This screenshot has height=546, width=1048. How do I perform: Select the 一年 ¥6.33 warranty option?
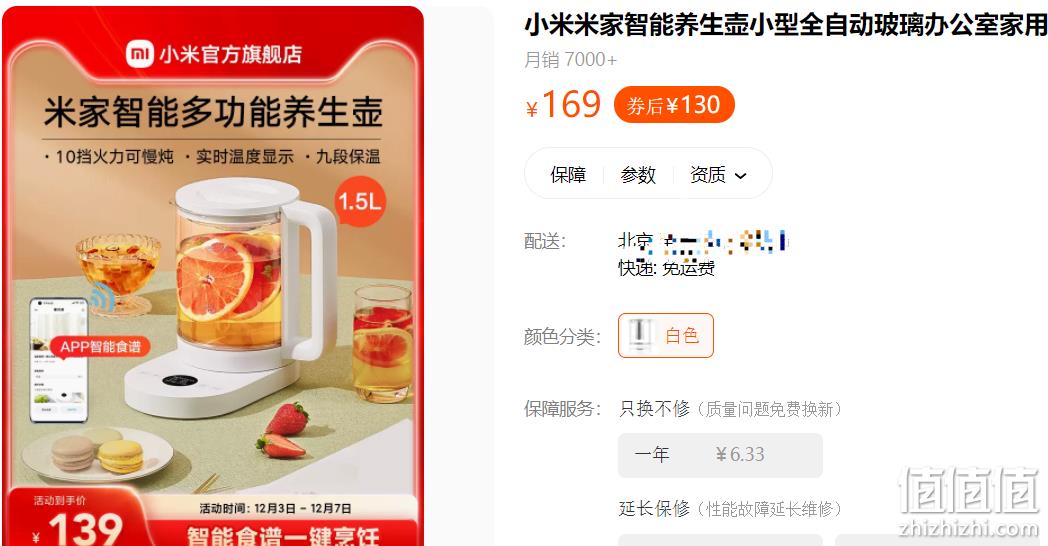(x=720, y=455)
